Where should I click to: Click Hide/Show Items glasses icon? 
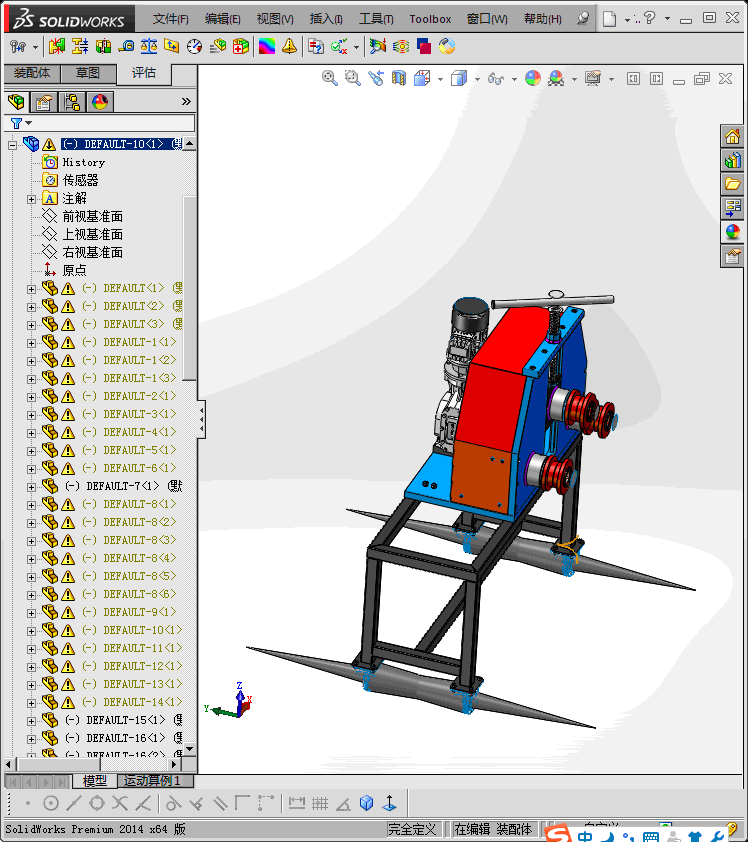(496, 79)
